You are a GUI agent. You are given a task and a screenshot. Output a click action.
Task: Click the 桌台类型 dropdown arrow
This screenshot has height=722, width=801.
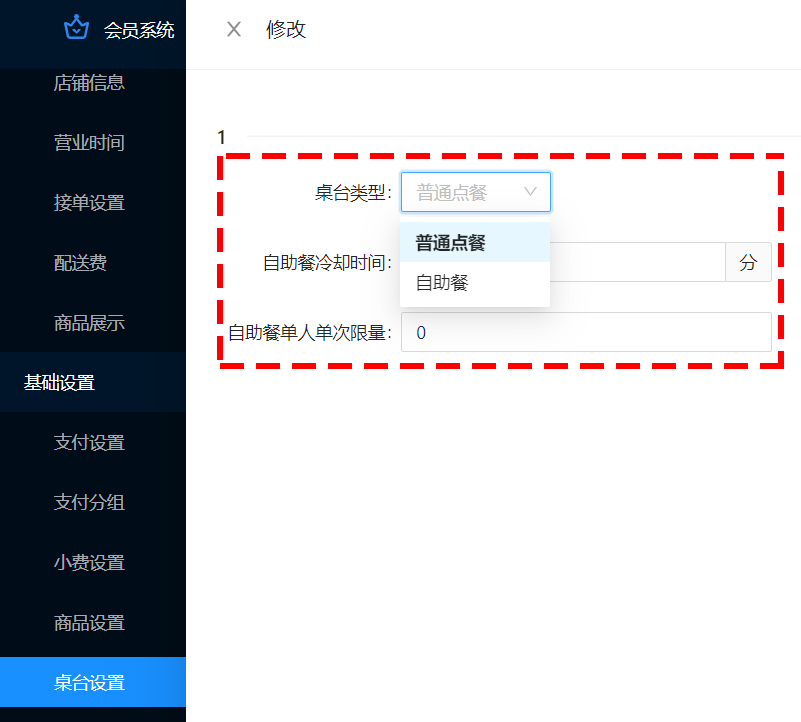pyautogui.click(x=530, y=192)
